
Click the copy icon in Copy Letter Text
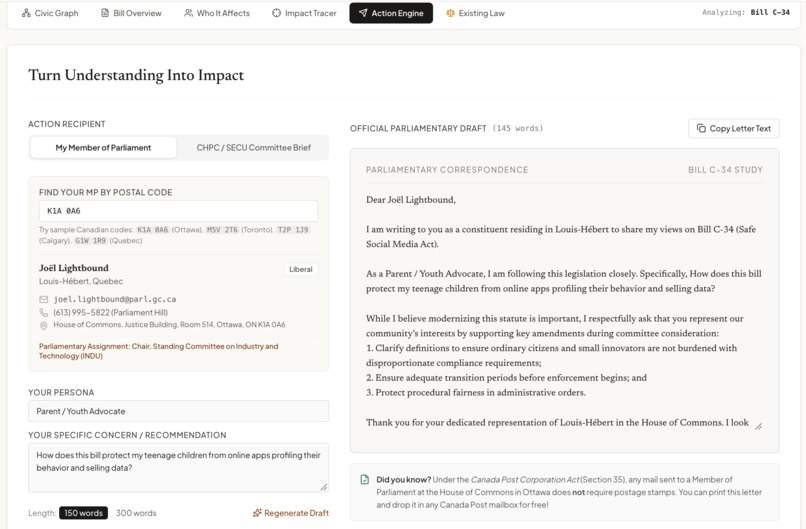click(x=701, y=128)
